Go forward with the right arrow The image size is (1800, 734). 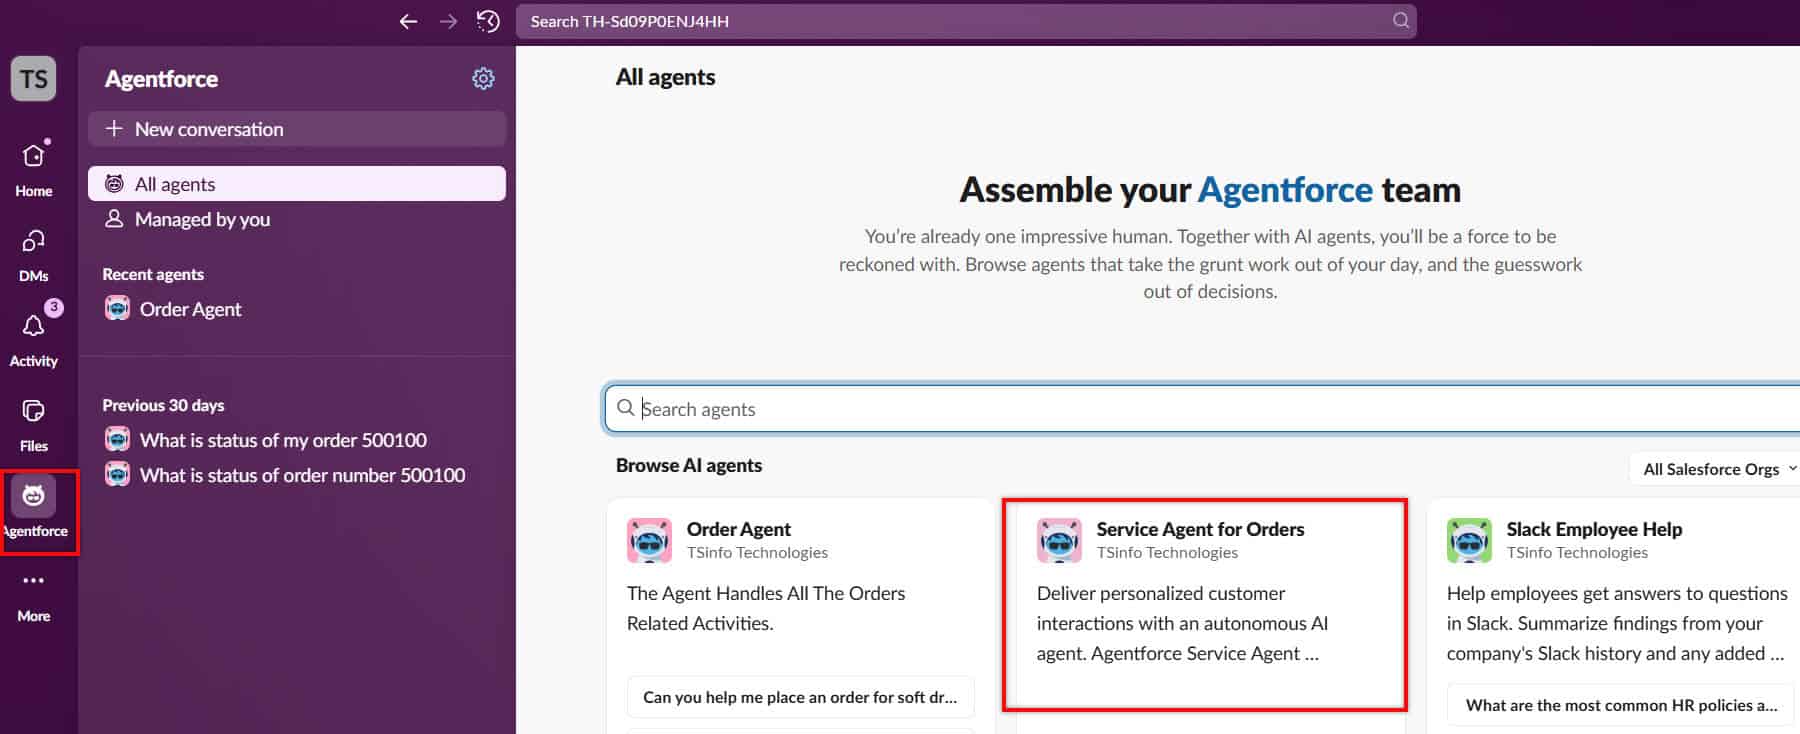point(448,21)
